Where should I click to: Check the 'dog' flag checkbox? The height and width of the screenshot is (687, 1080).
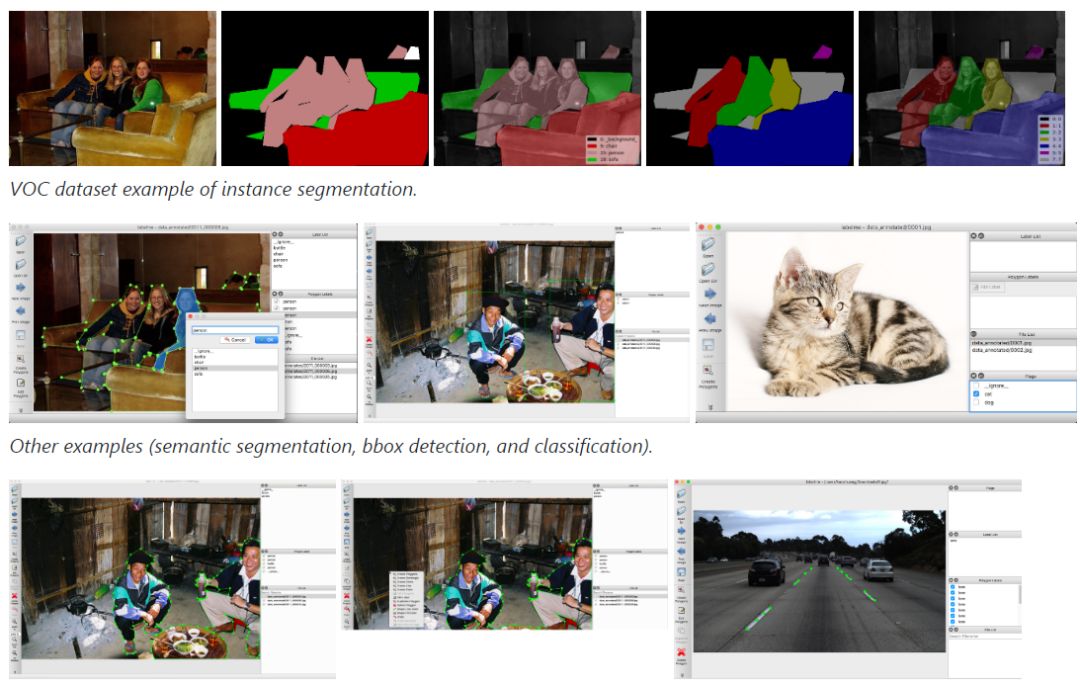977,403
